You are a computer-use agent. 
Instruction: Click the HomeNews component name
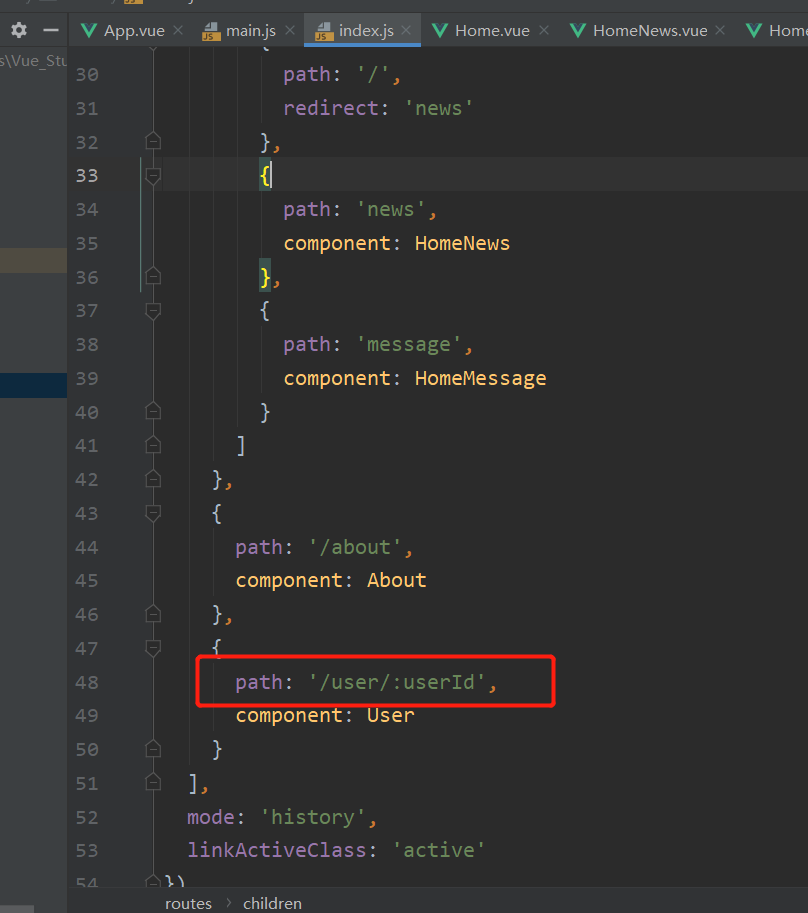click(462, 243)
